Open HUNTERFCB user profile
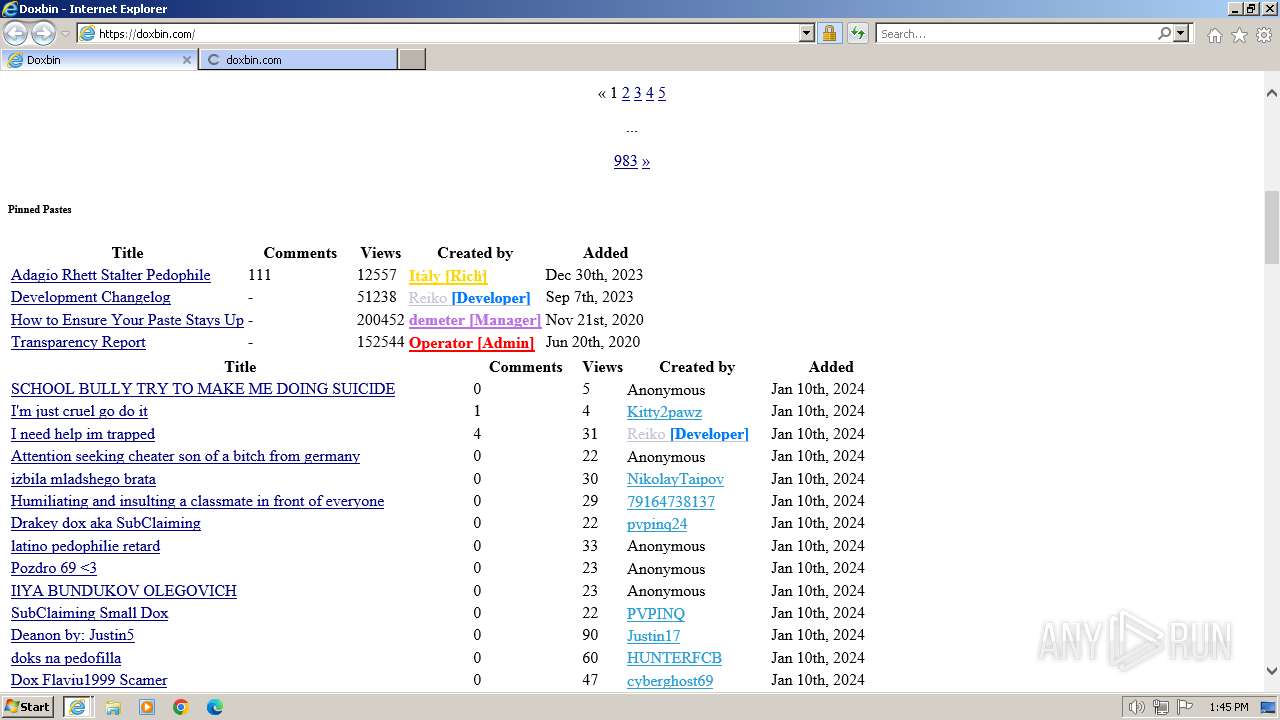 [x=675, y=658]
